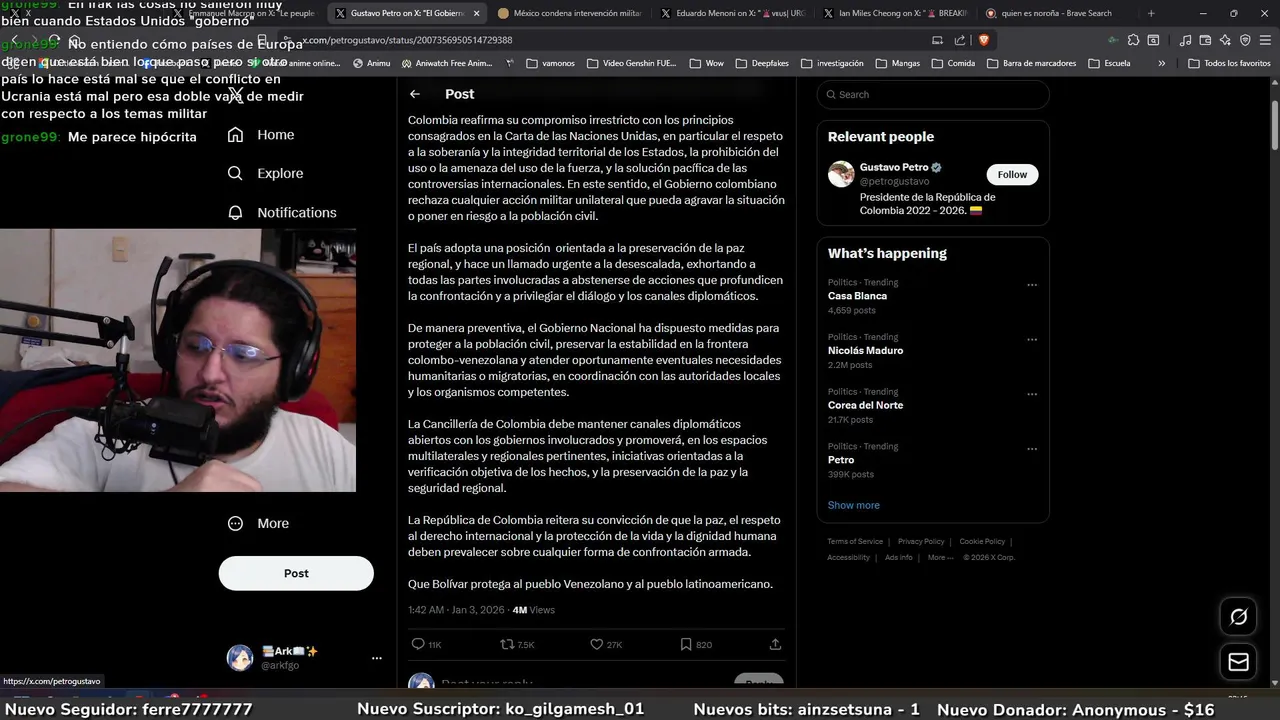Open Brave VPN shield toolbar icon

pos(1245,40)
